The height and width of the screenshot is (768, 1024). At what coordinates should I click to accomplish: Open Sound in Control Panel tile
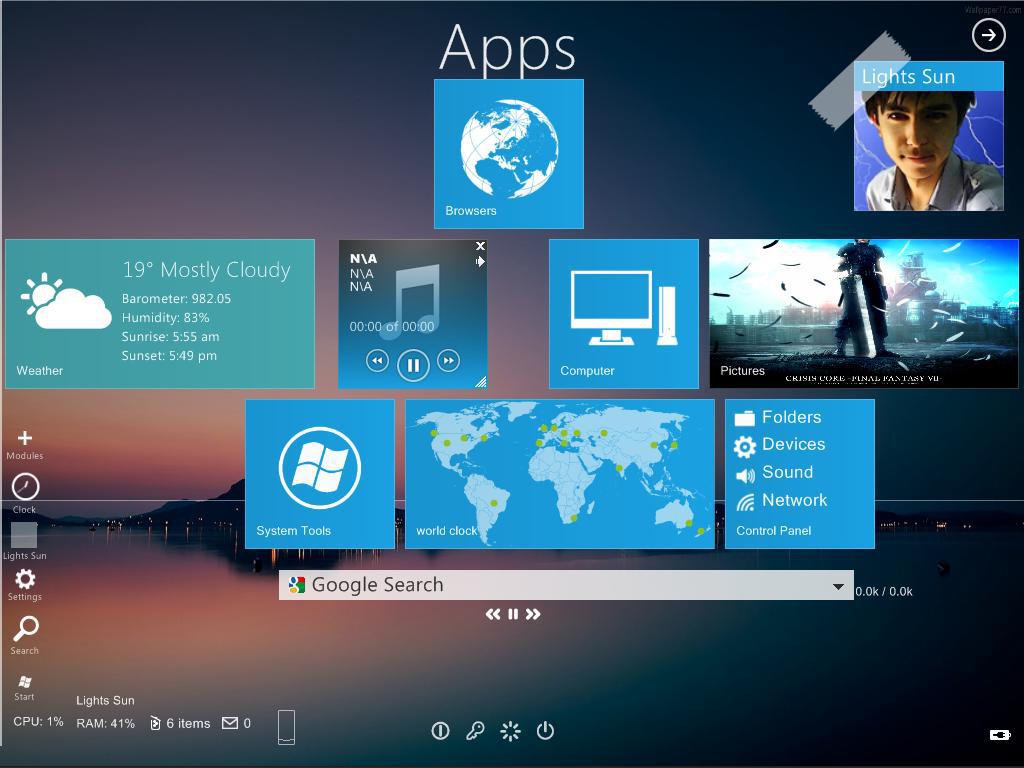(x=787, y=472)
